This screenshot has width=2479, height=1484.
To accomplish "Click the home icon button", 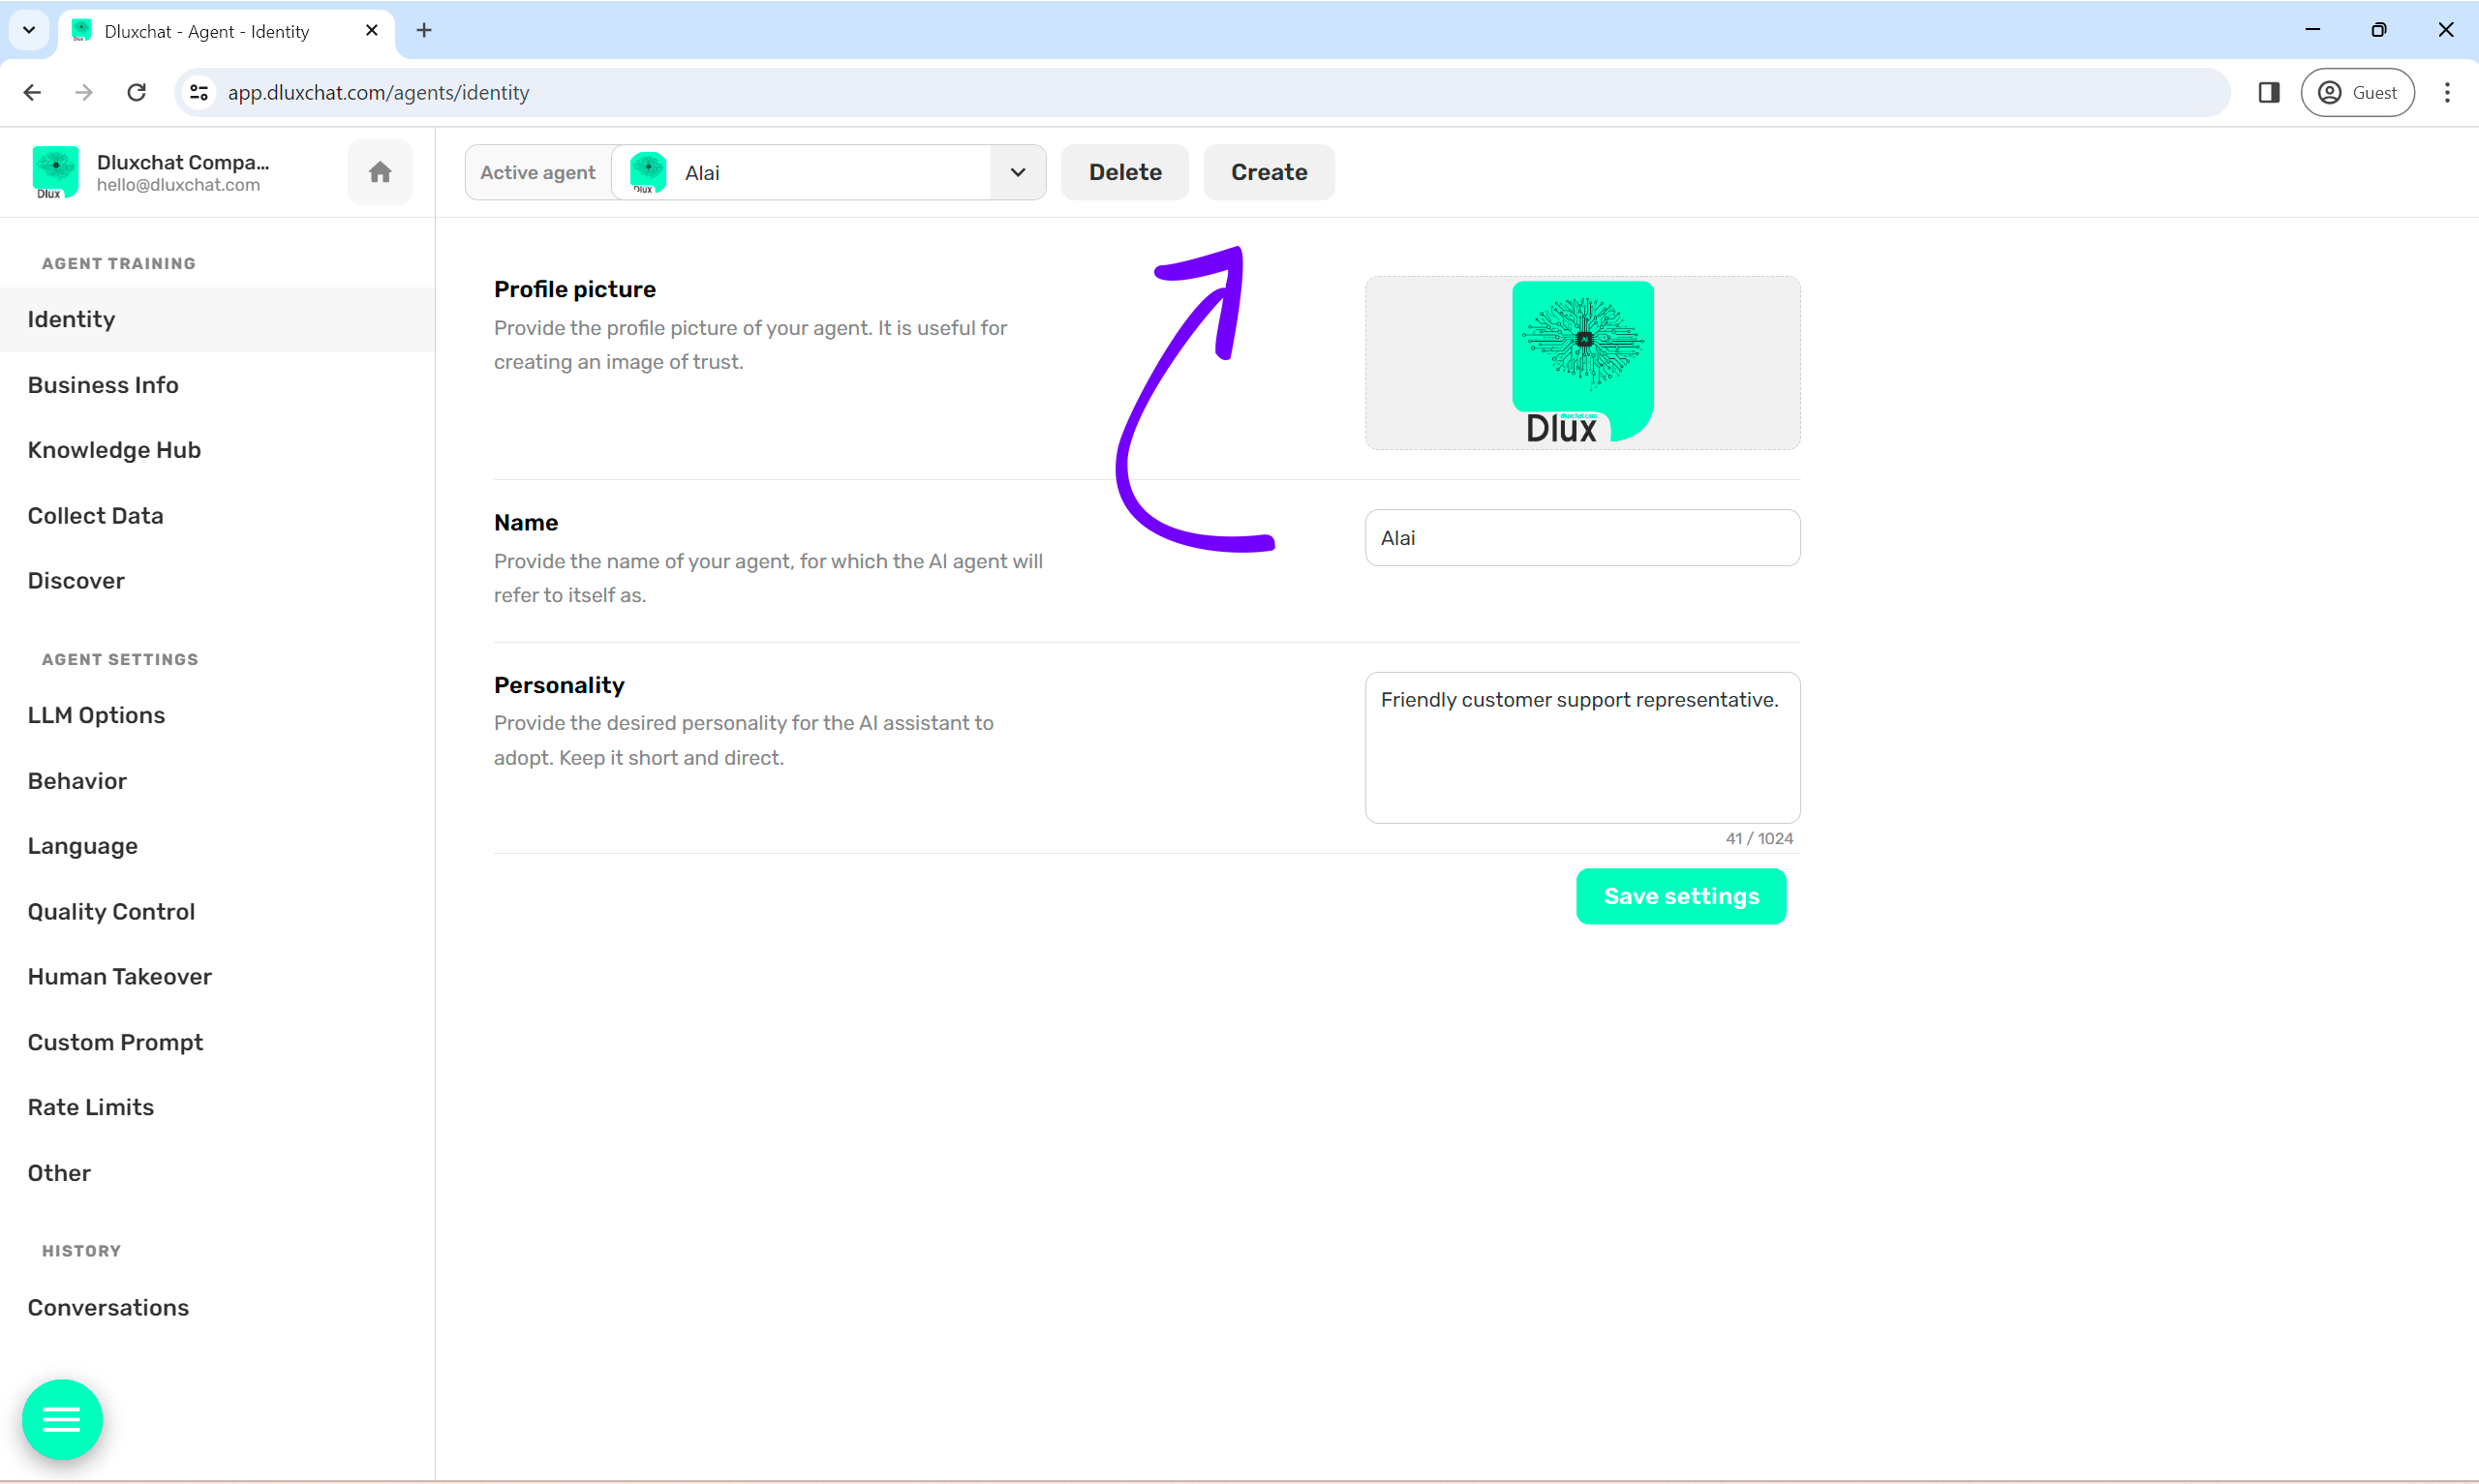I will [x=380, y=172].
